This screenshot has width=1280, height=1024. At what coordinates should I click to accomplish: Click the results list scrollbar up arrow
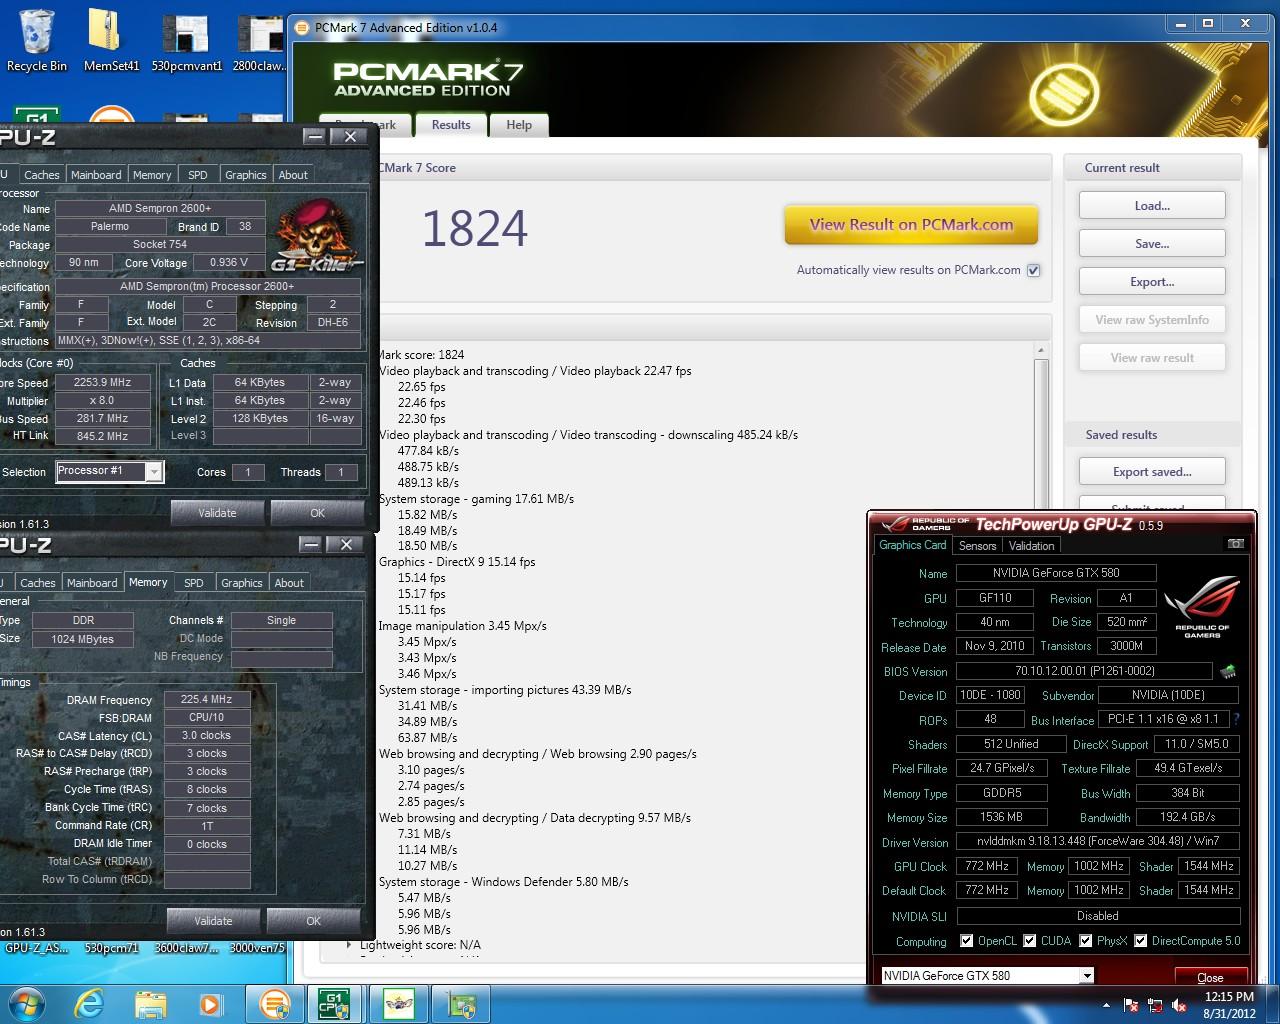(1040, 350)
